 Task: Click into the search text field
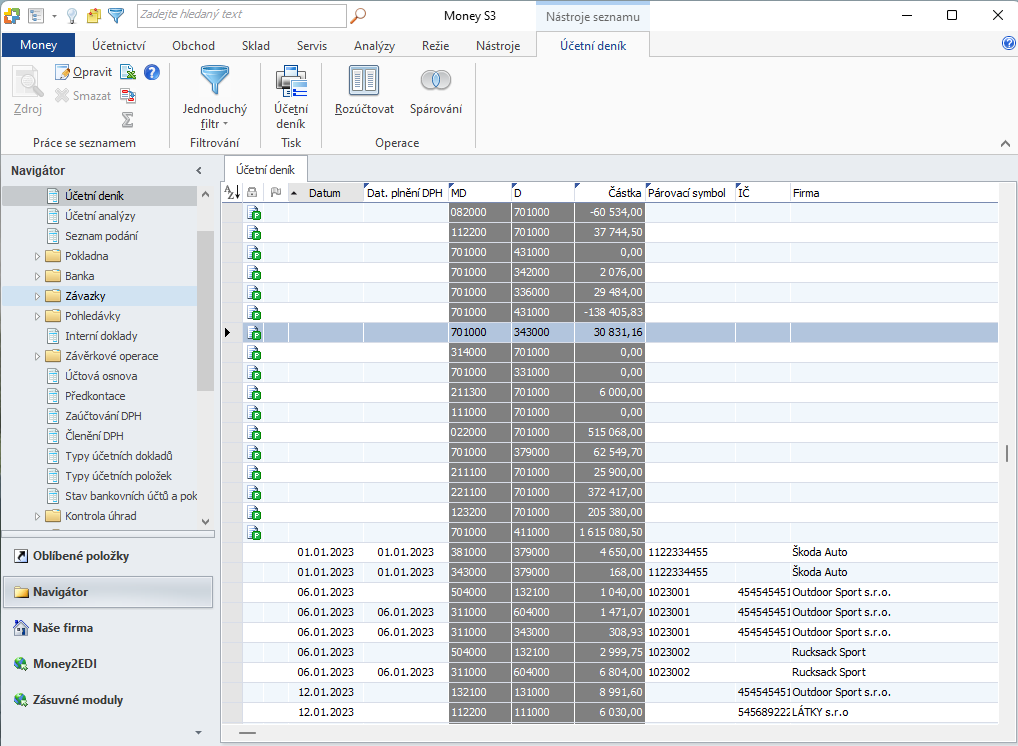242,15
